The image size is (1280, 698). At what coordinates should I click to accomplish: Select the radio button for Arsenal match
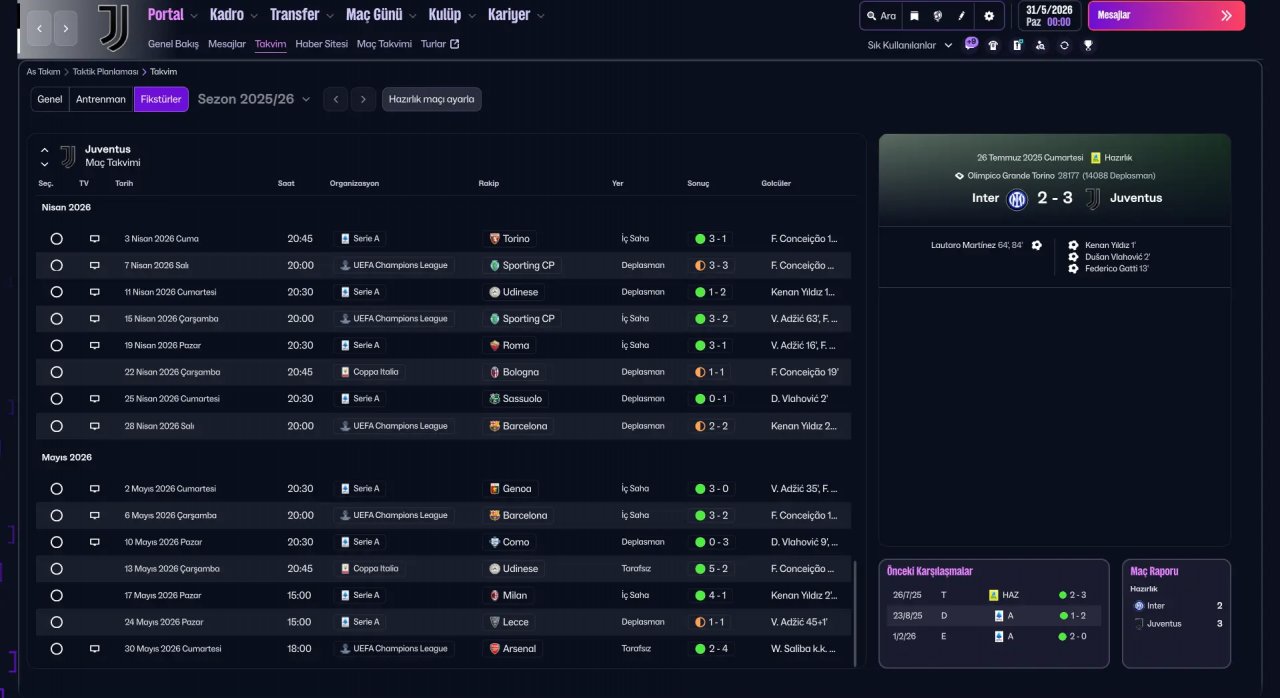click(56, 649)
